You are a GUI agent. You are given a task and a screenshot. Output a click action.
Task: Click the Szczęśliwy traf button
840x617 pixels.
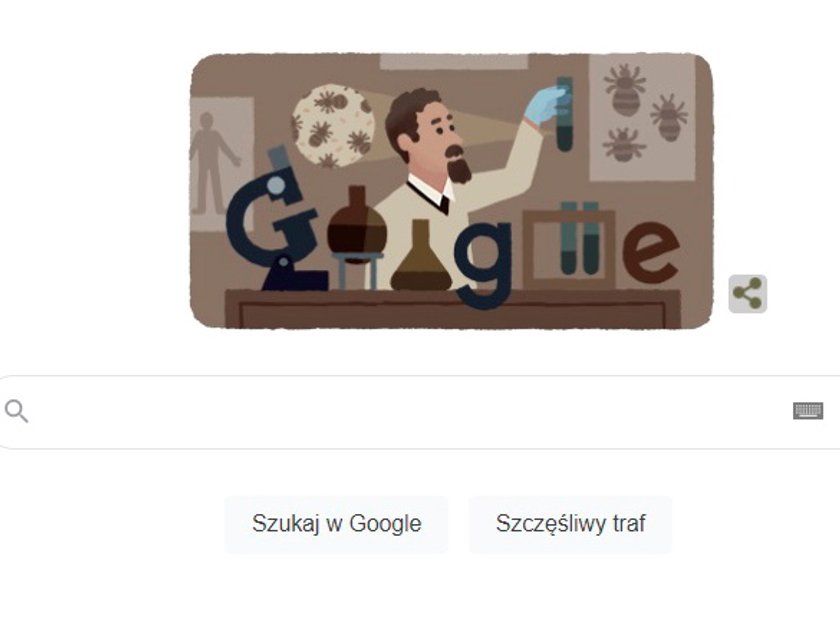point(570,524)
